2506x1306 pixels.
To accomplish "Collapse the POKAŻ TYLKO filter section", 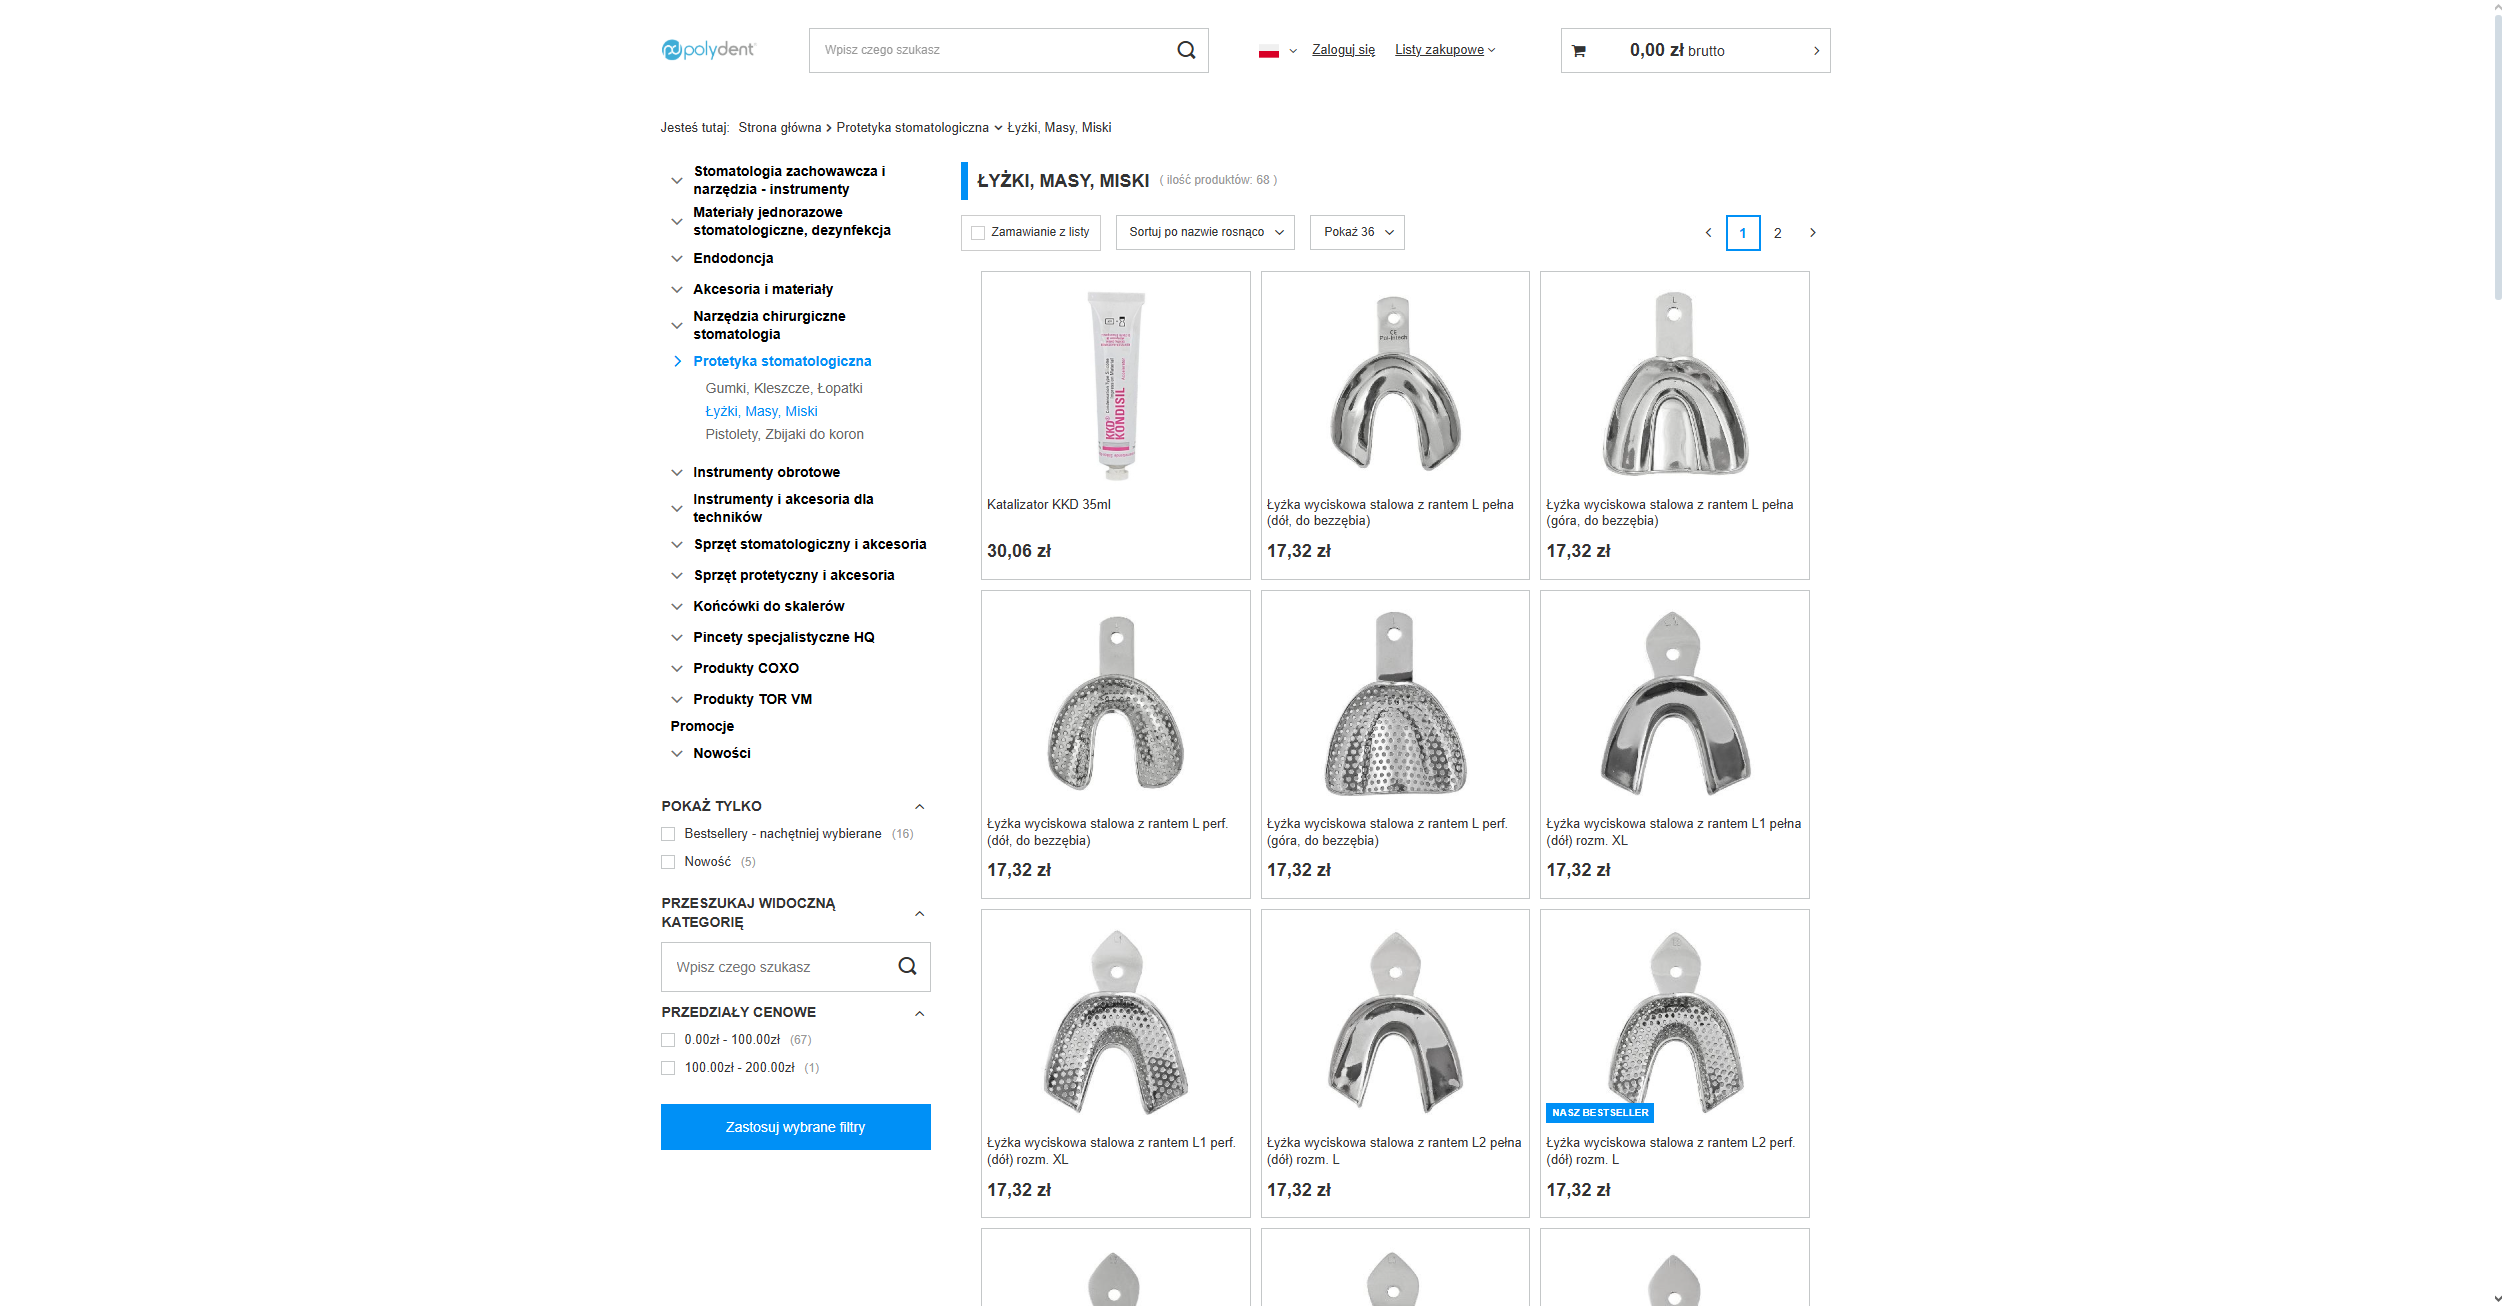I will click(x=919, y=807).
